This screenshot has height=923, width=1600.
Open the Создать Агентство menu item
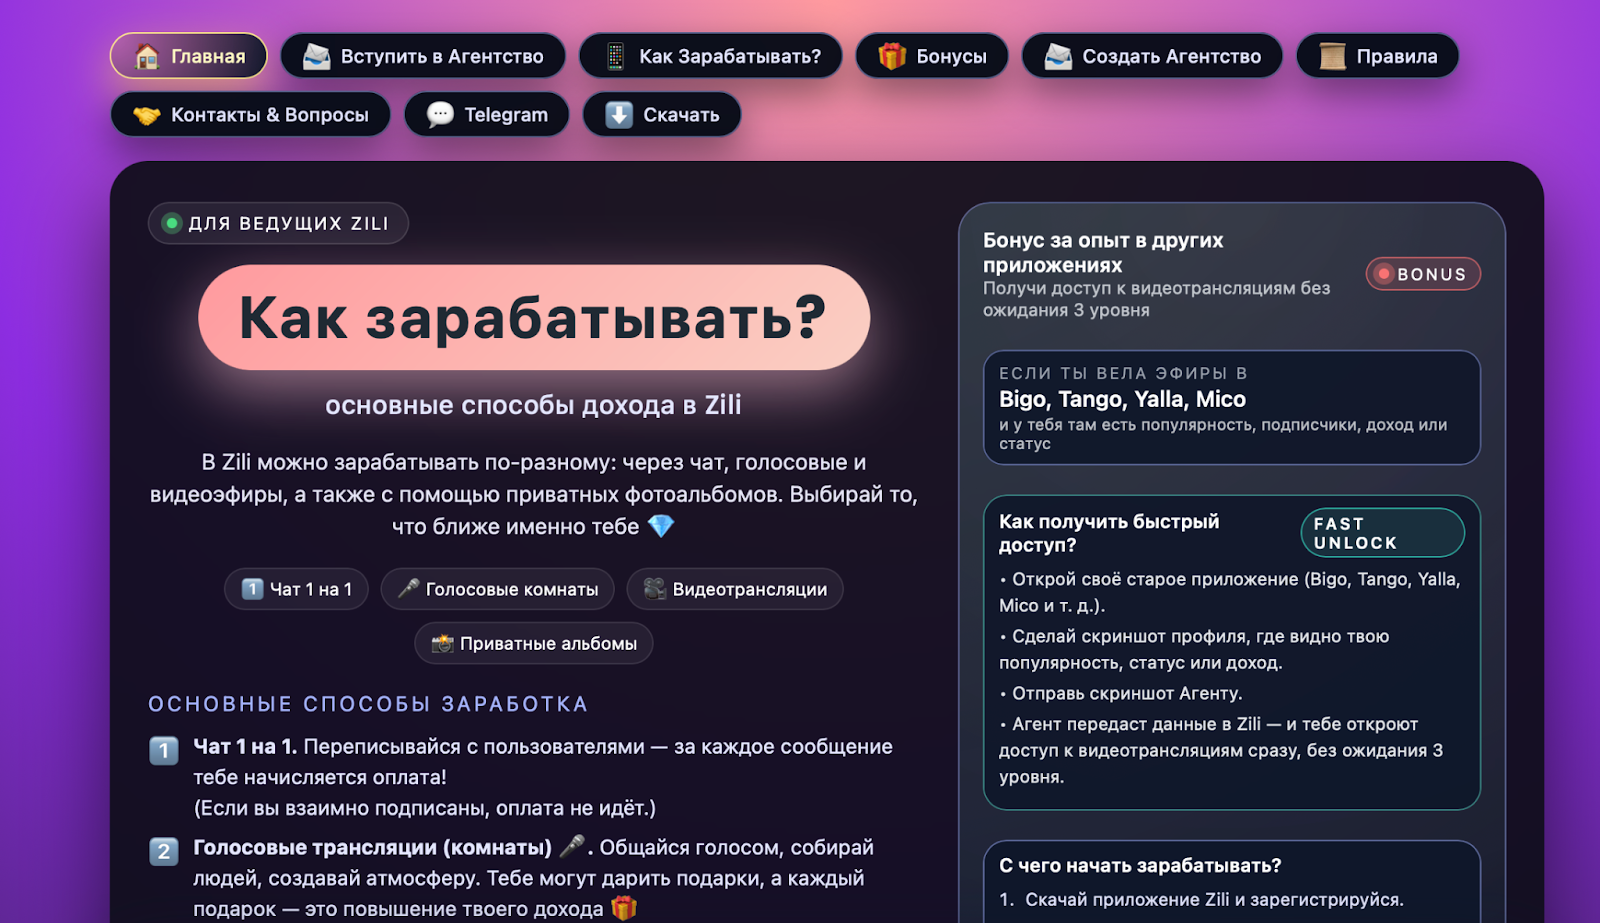[x=1152, y=56]
